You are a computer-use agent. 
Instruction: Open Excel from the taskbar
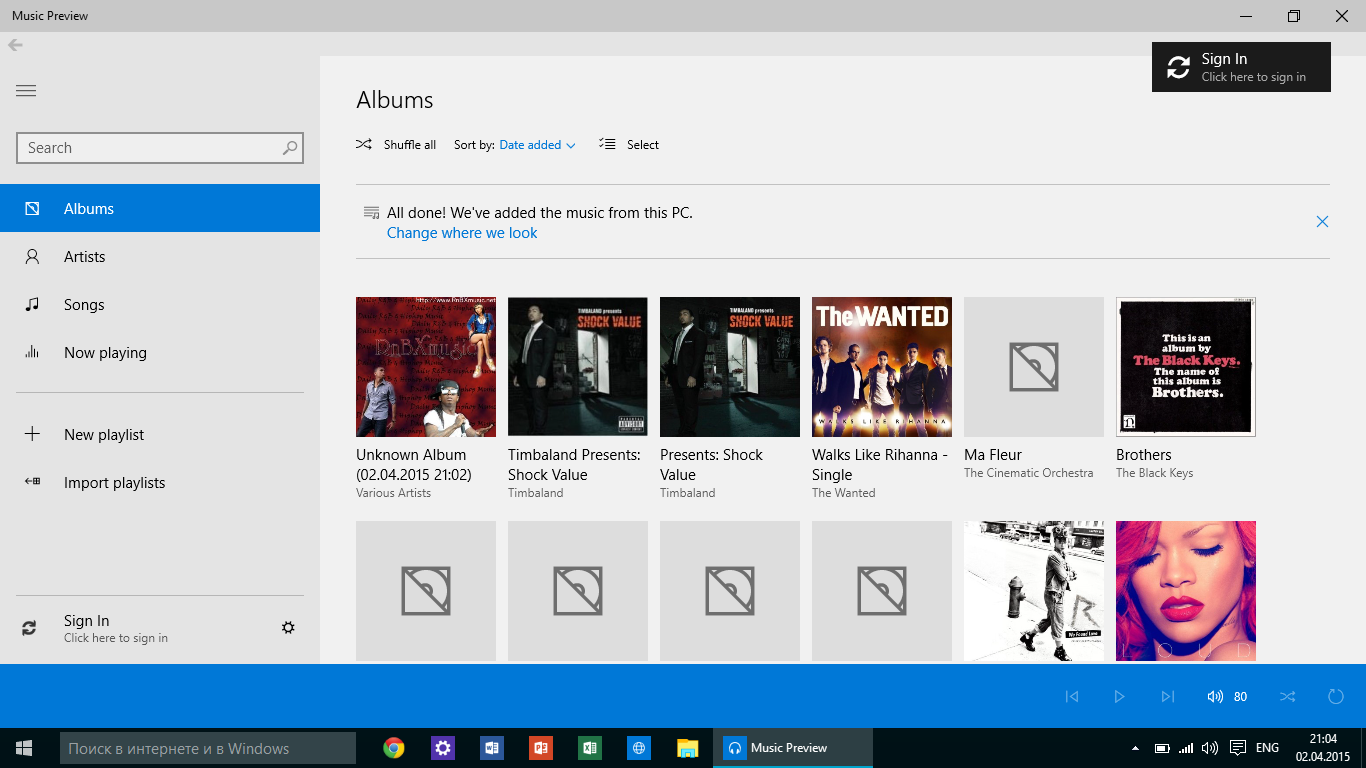[590, 748]
